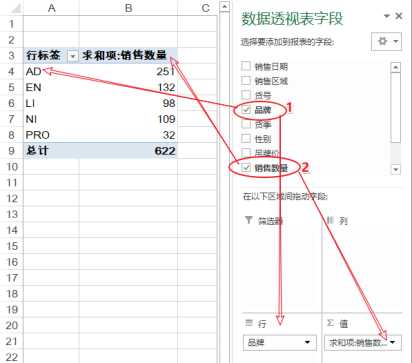Click the field list scrollbar thumb
The width and height of the screenshot is (412, 363).
395,107
